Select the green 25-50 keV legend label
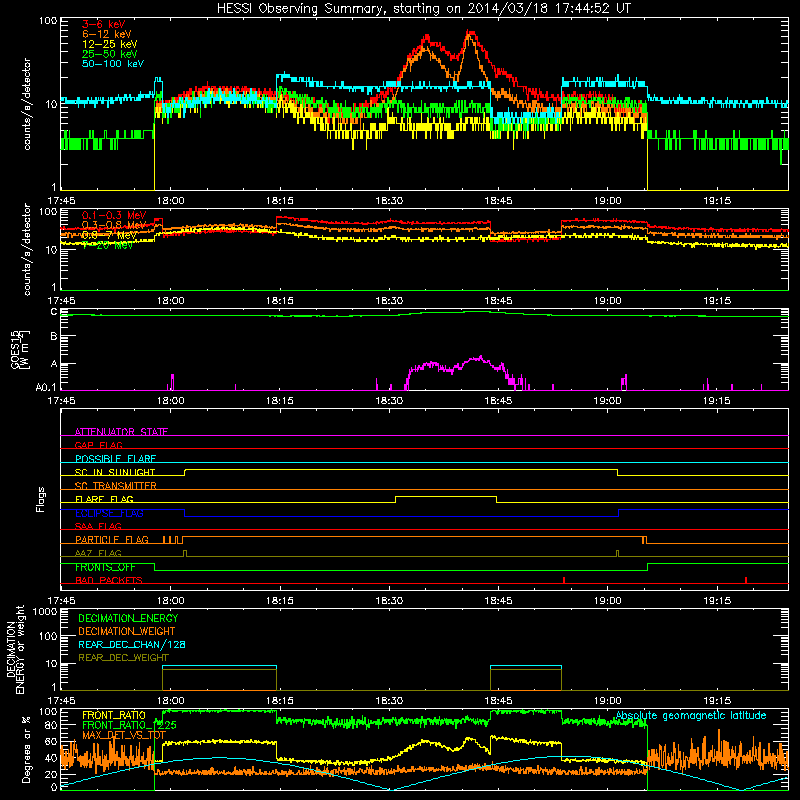The image size is (800, 800). point(110,54)
